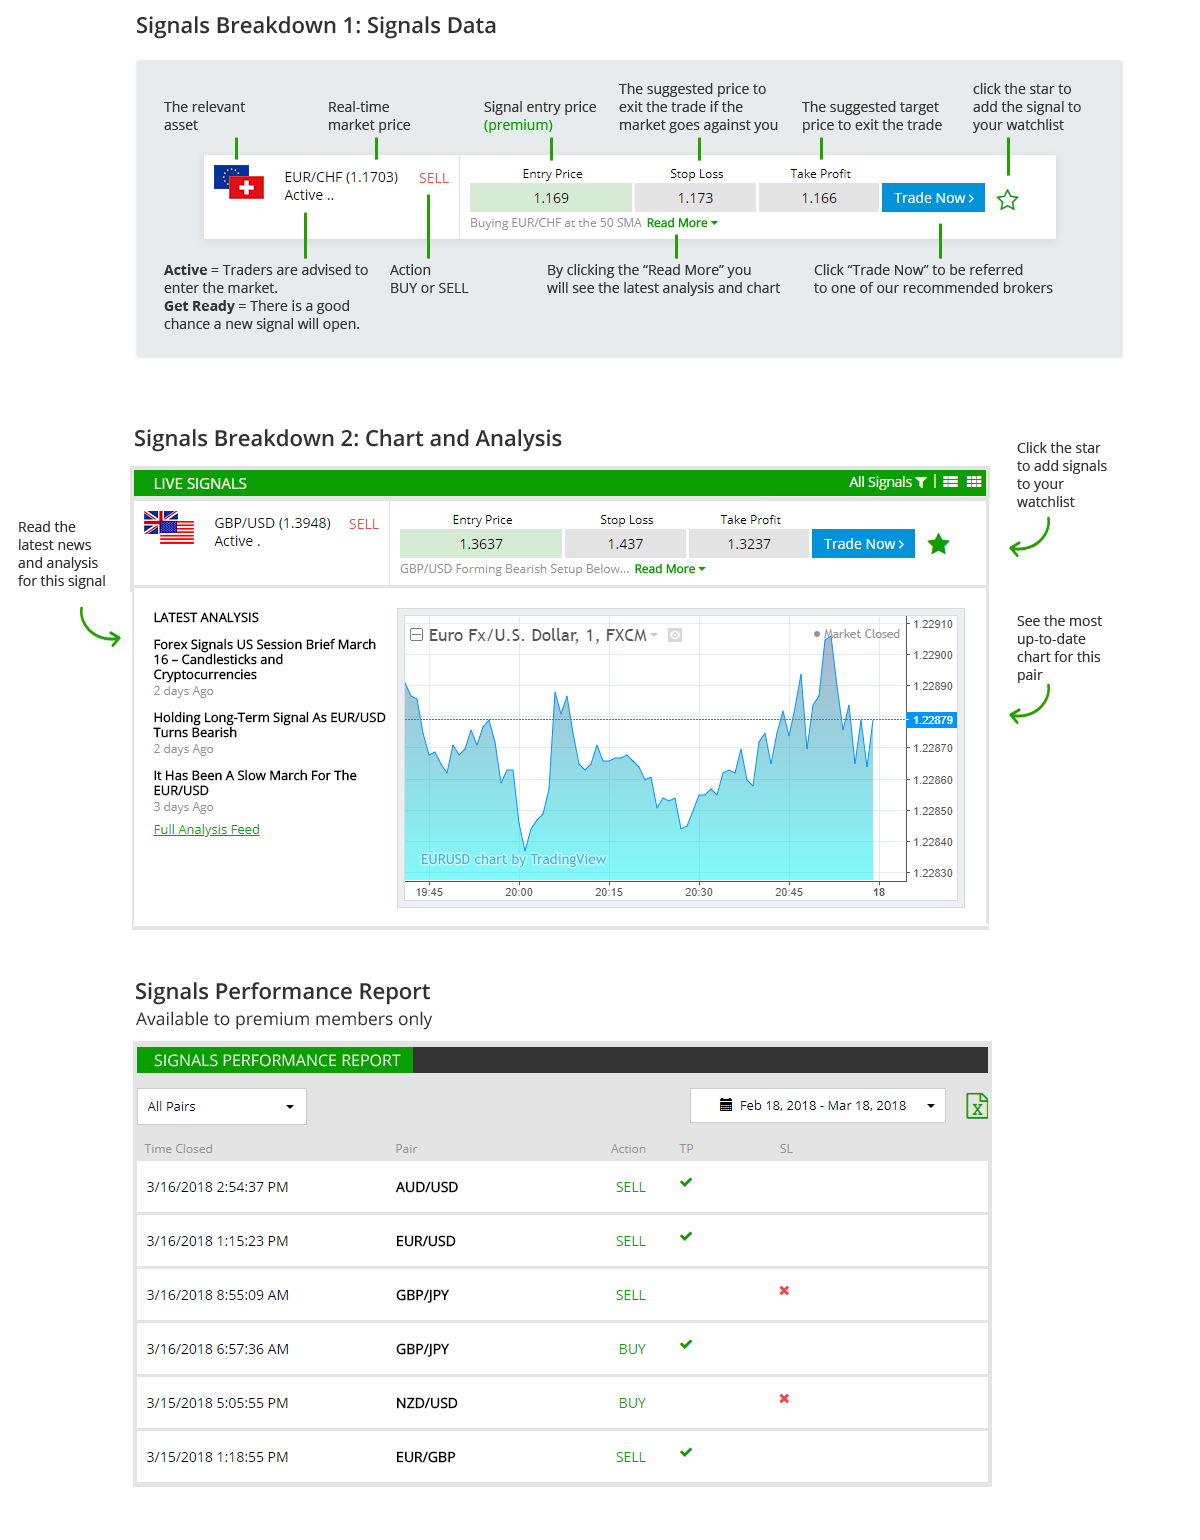
Task: Open the Full Analysis Feed link
Action: [206, 830]
